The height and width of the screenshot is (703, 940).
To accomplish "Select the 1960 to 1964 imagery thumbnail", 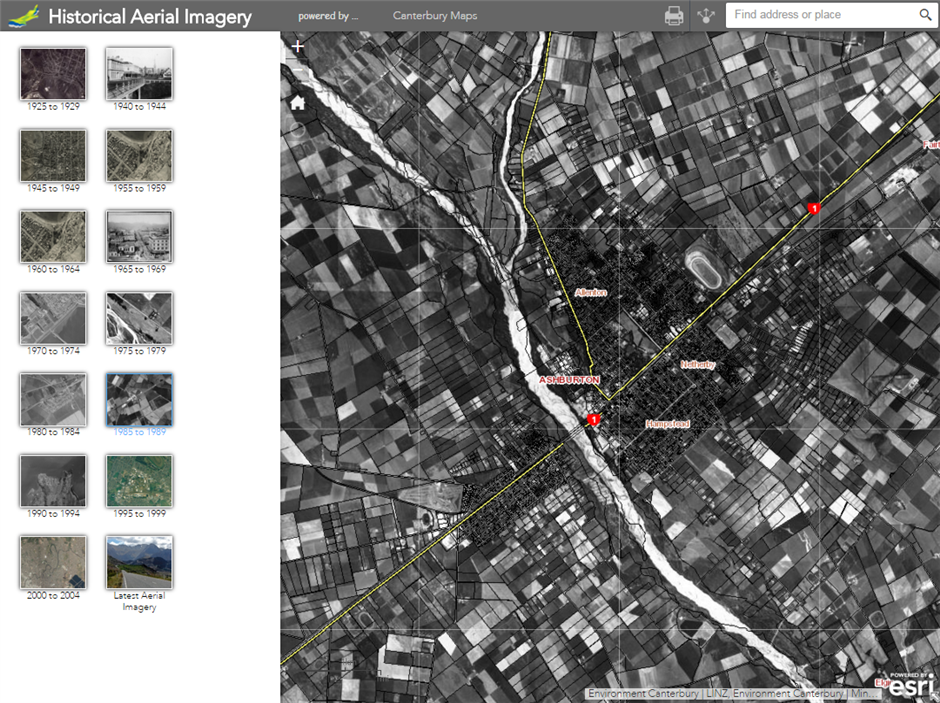I will coord(53,237).
